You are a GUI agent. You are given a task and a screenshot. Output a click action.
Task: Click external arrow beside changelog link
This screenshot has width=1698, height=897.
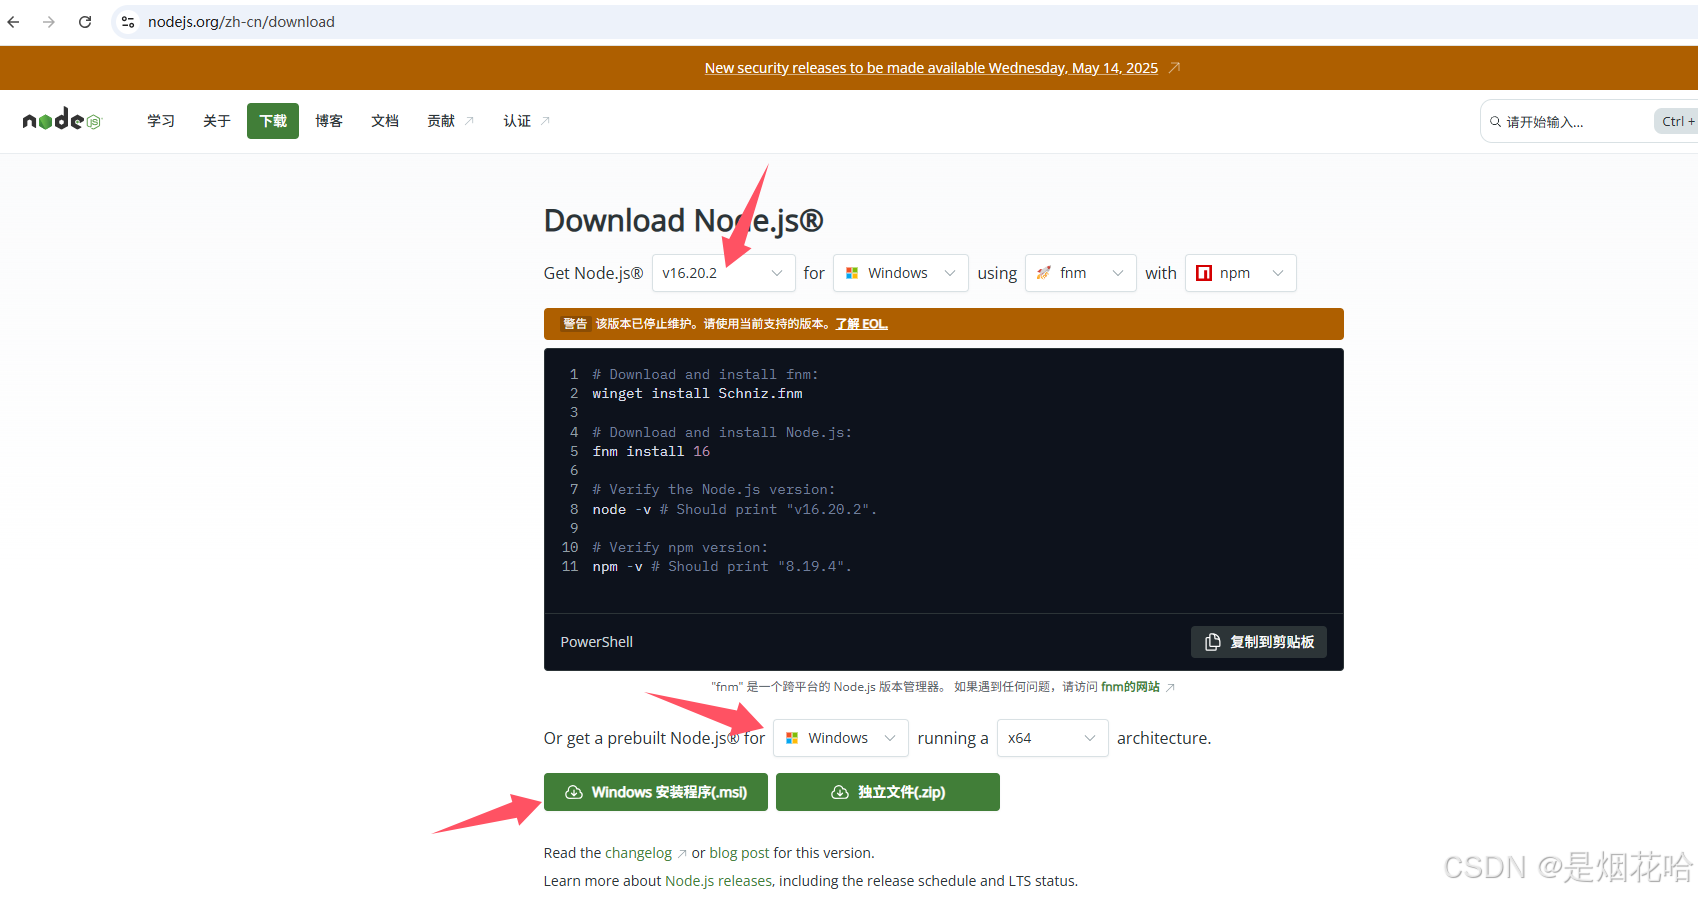[x=682, y=854]
